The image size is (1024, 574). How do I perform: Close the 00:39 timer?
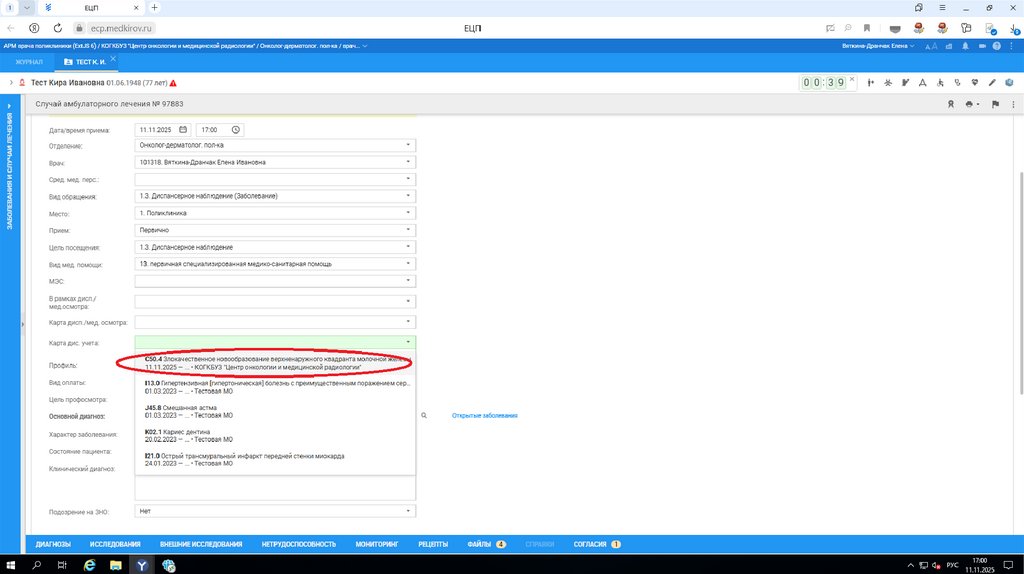tap(852, 79)
